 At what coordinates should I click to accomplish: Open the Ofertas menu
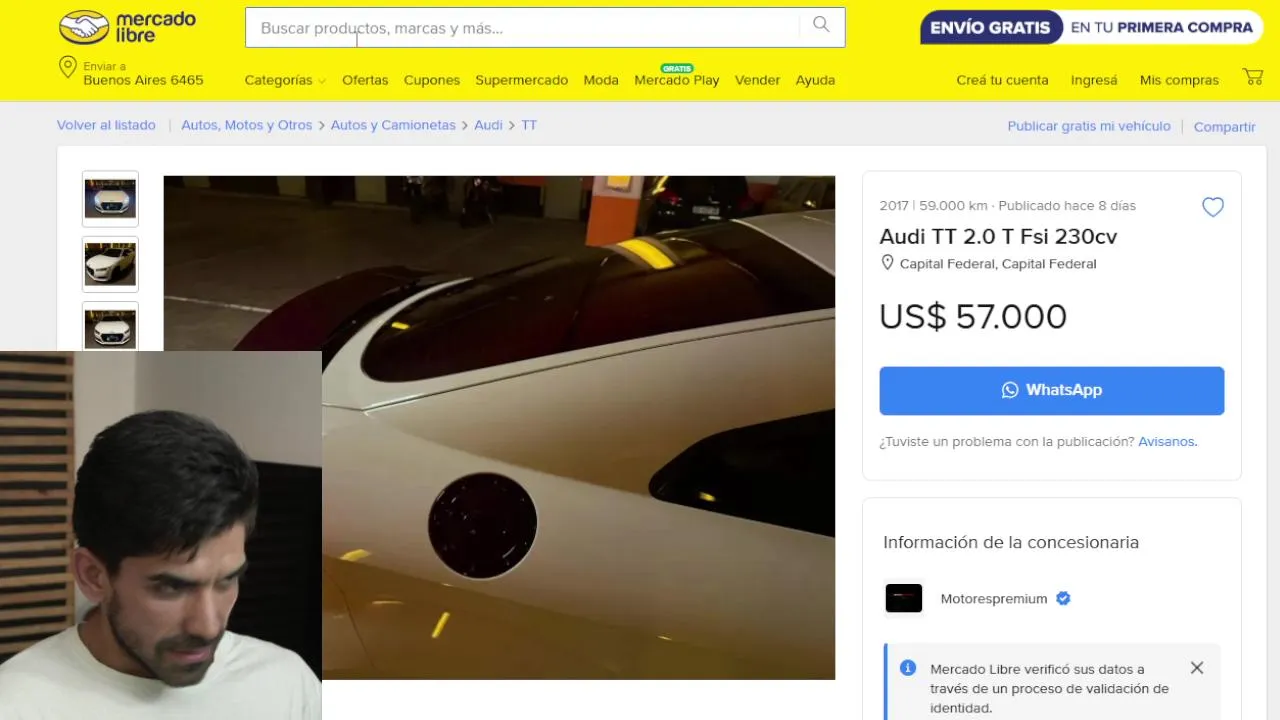(x=365, y=80)
